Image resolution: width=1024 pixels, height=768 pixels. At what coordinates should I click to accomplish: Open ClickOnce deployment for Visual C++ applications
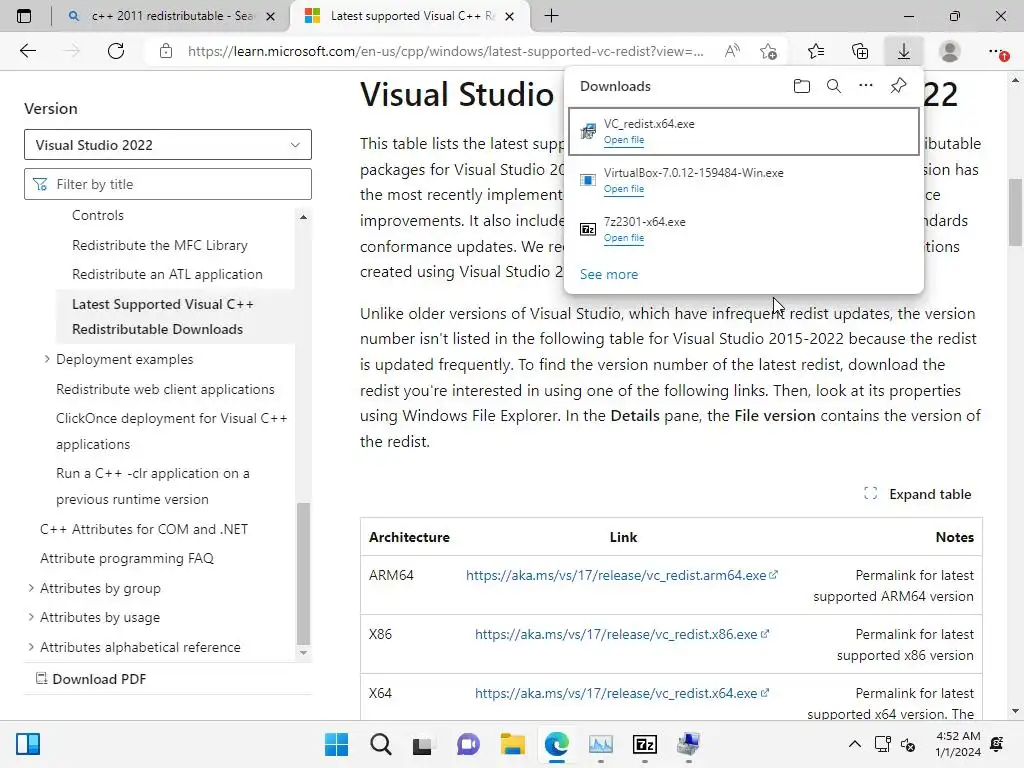(x=172, y=431)
